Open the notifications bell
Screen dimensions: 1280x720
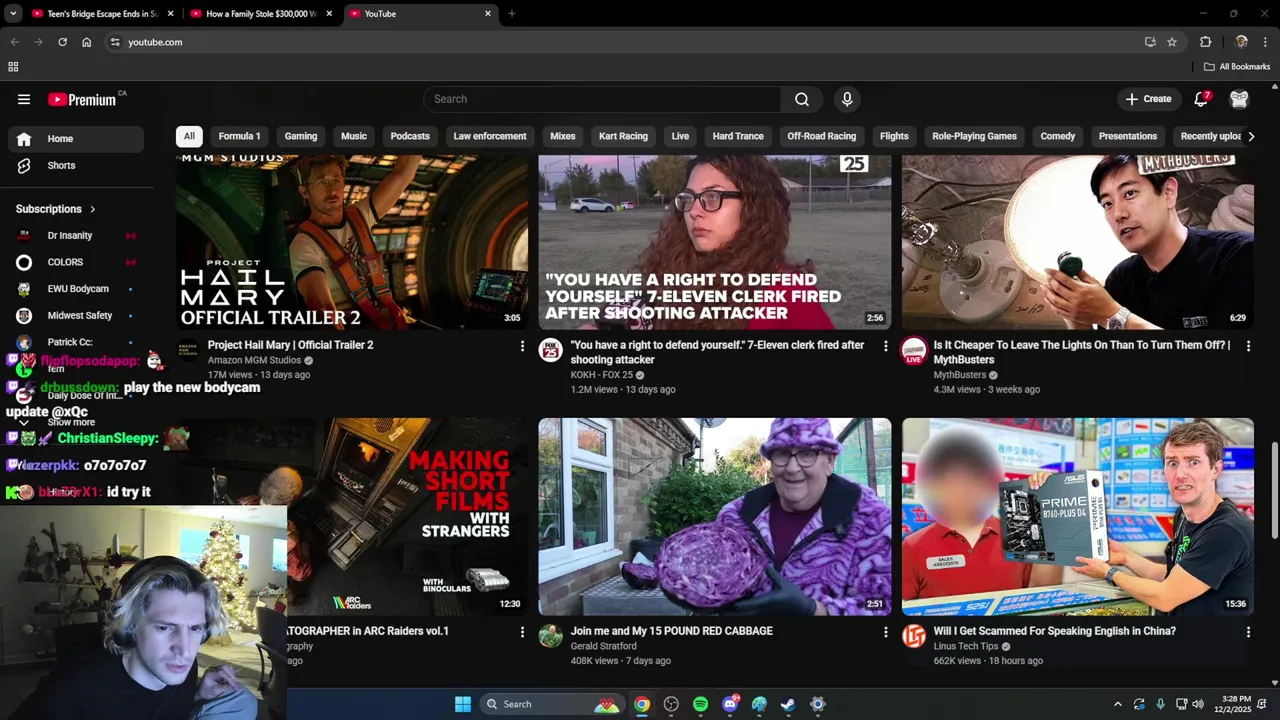tap(1202, 99)
